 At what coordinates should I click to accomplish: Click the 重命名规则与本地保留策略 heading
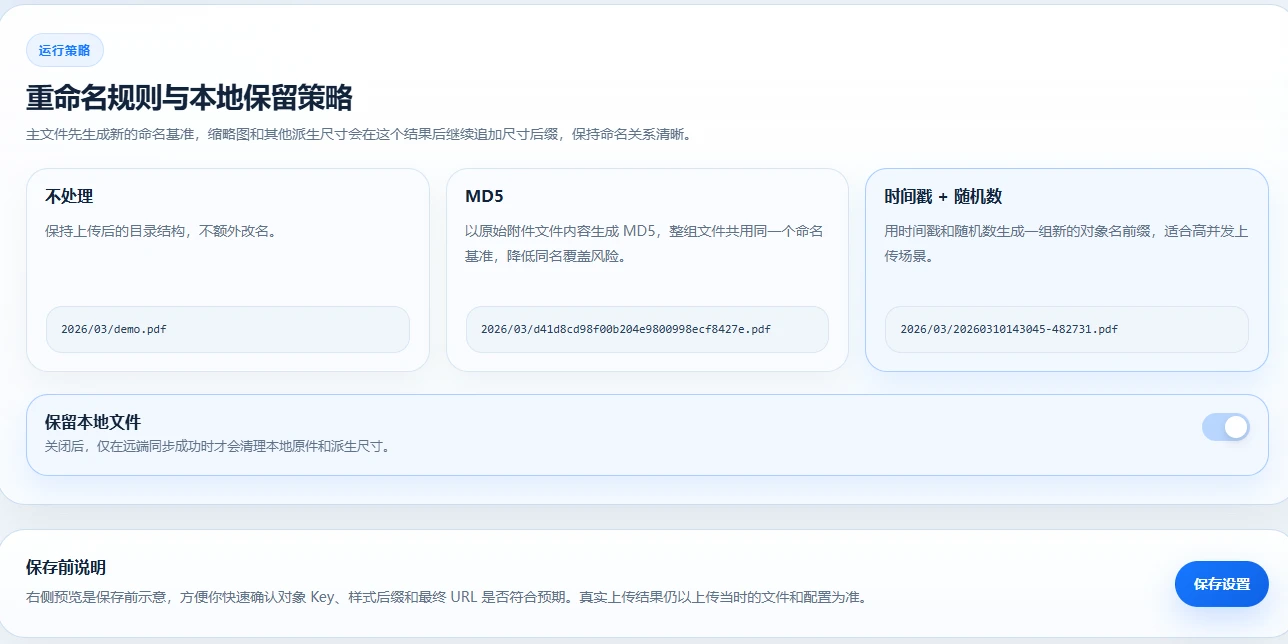coord(189,98)
